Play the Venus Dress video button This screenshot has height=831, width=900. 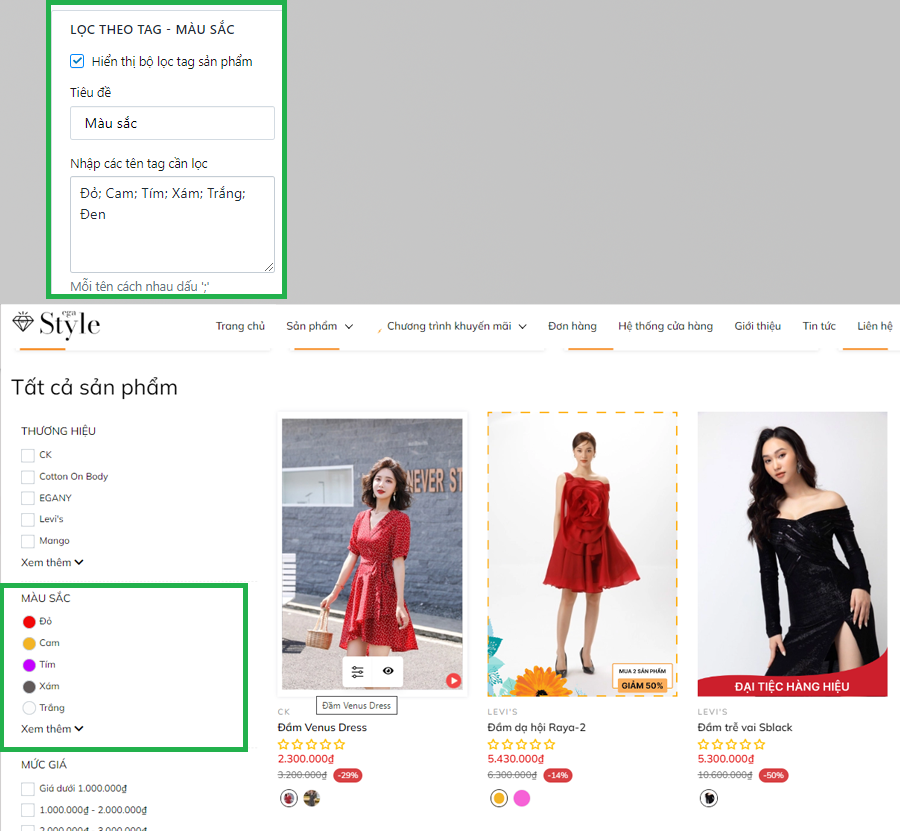(x=453, y=680)
